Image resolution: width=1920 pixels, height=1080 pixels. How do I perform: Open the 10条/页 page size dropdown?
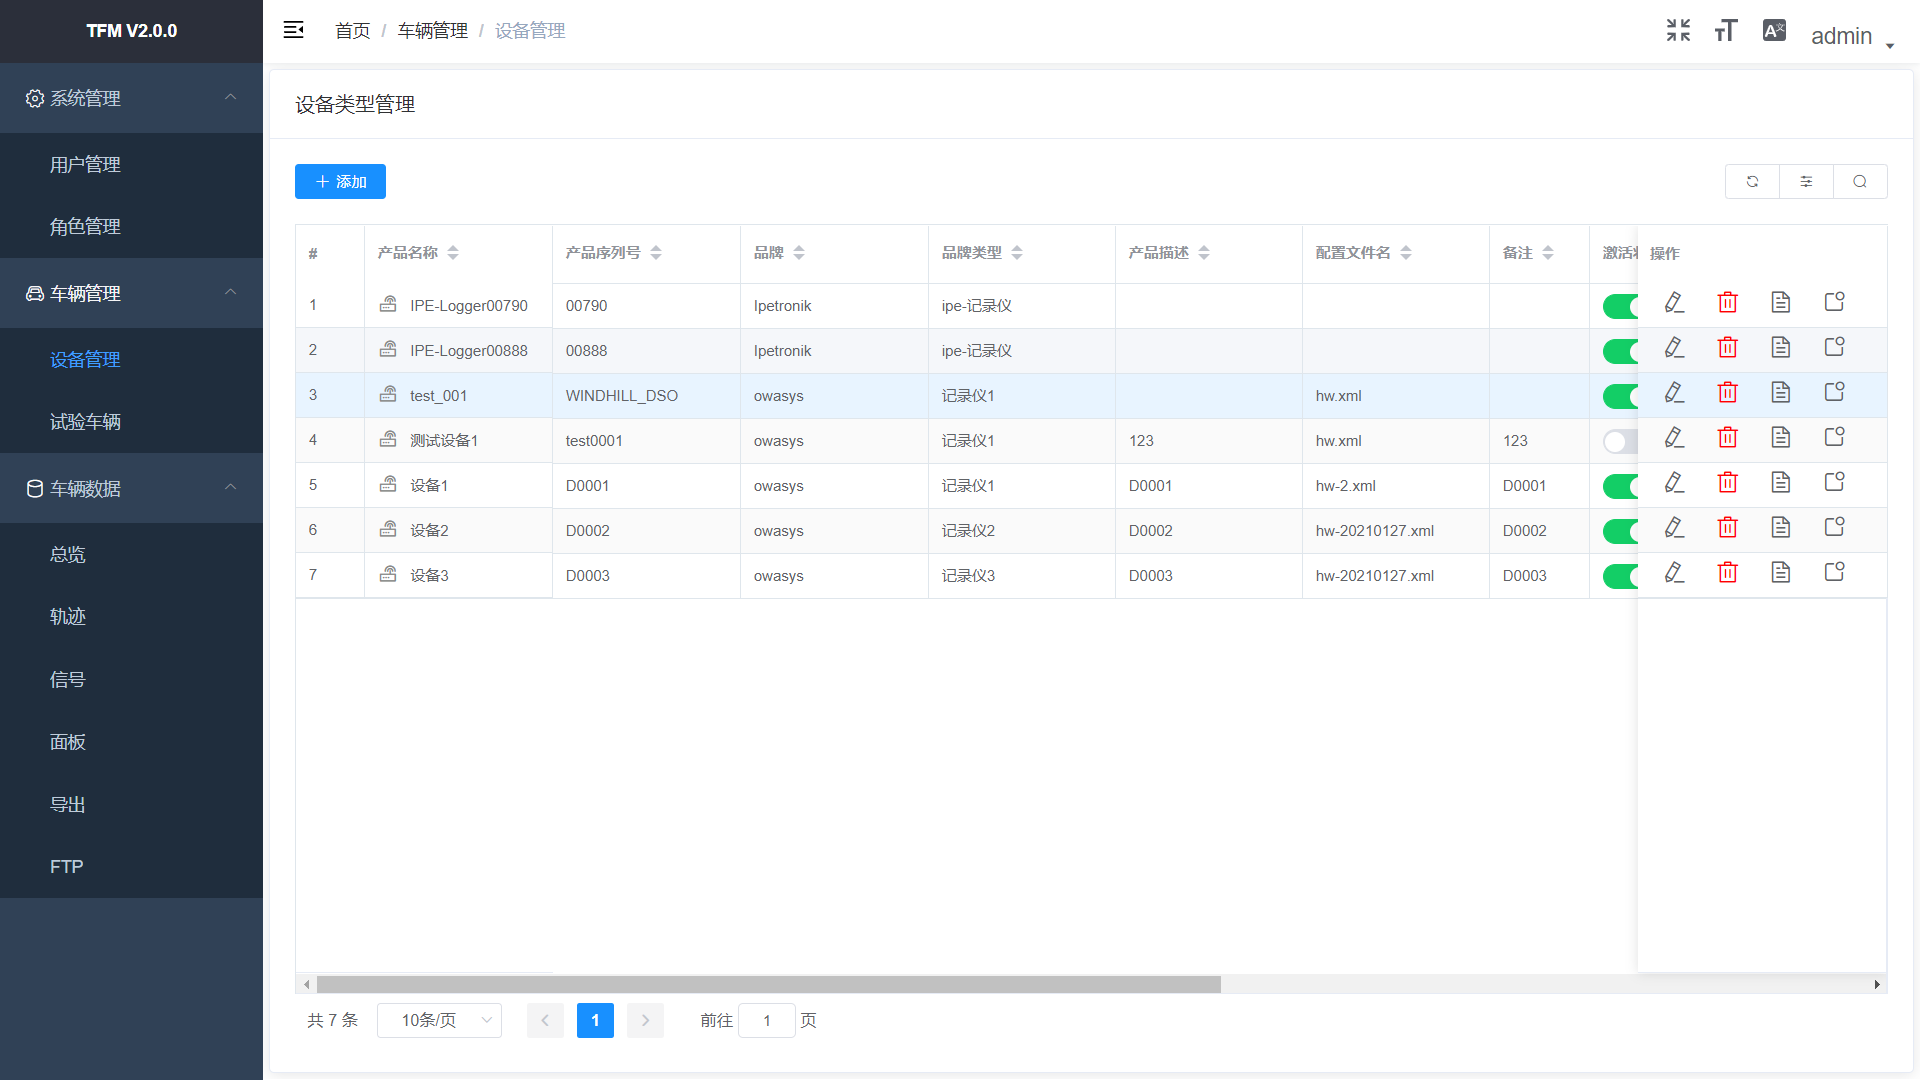439,1020
